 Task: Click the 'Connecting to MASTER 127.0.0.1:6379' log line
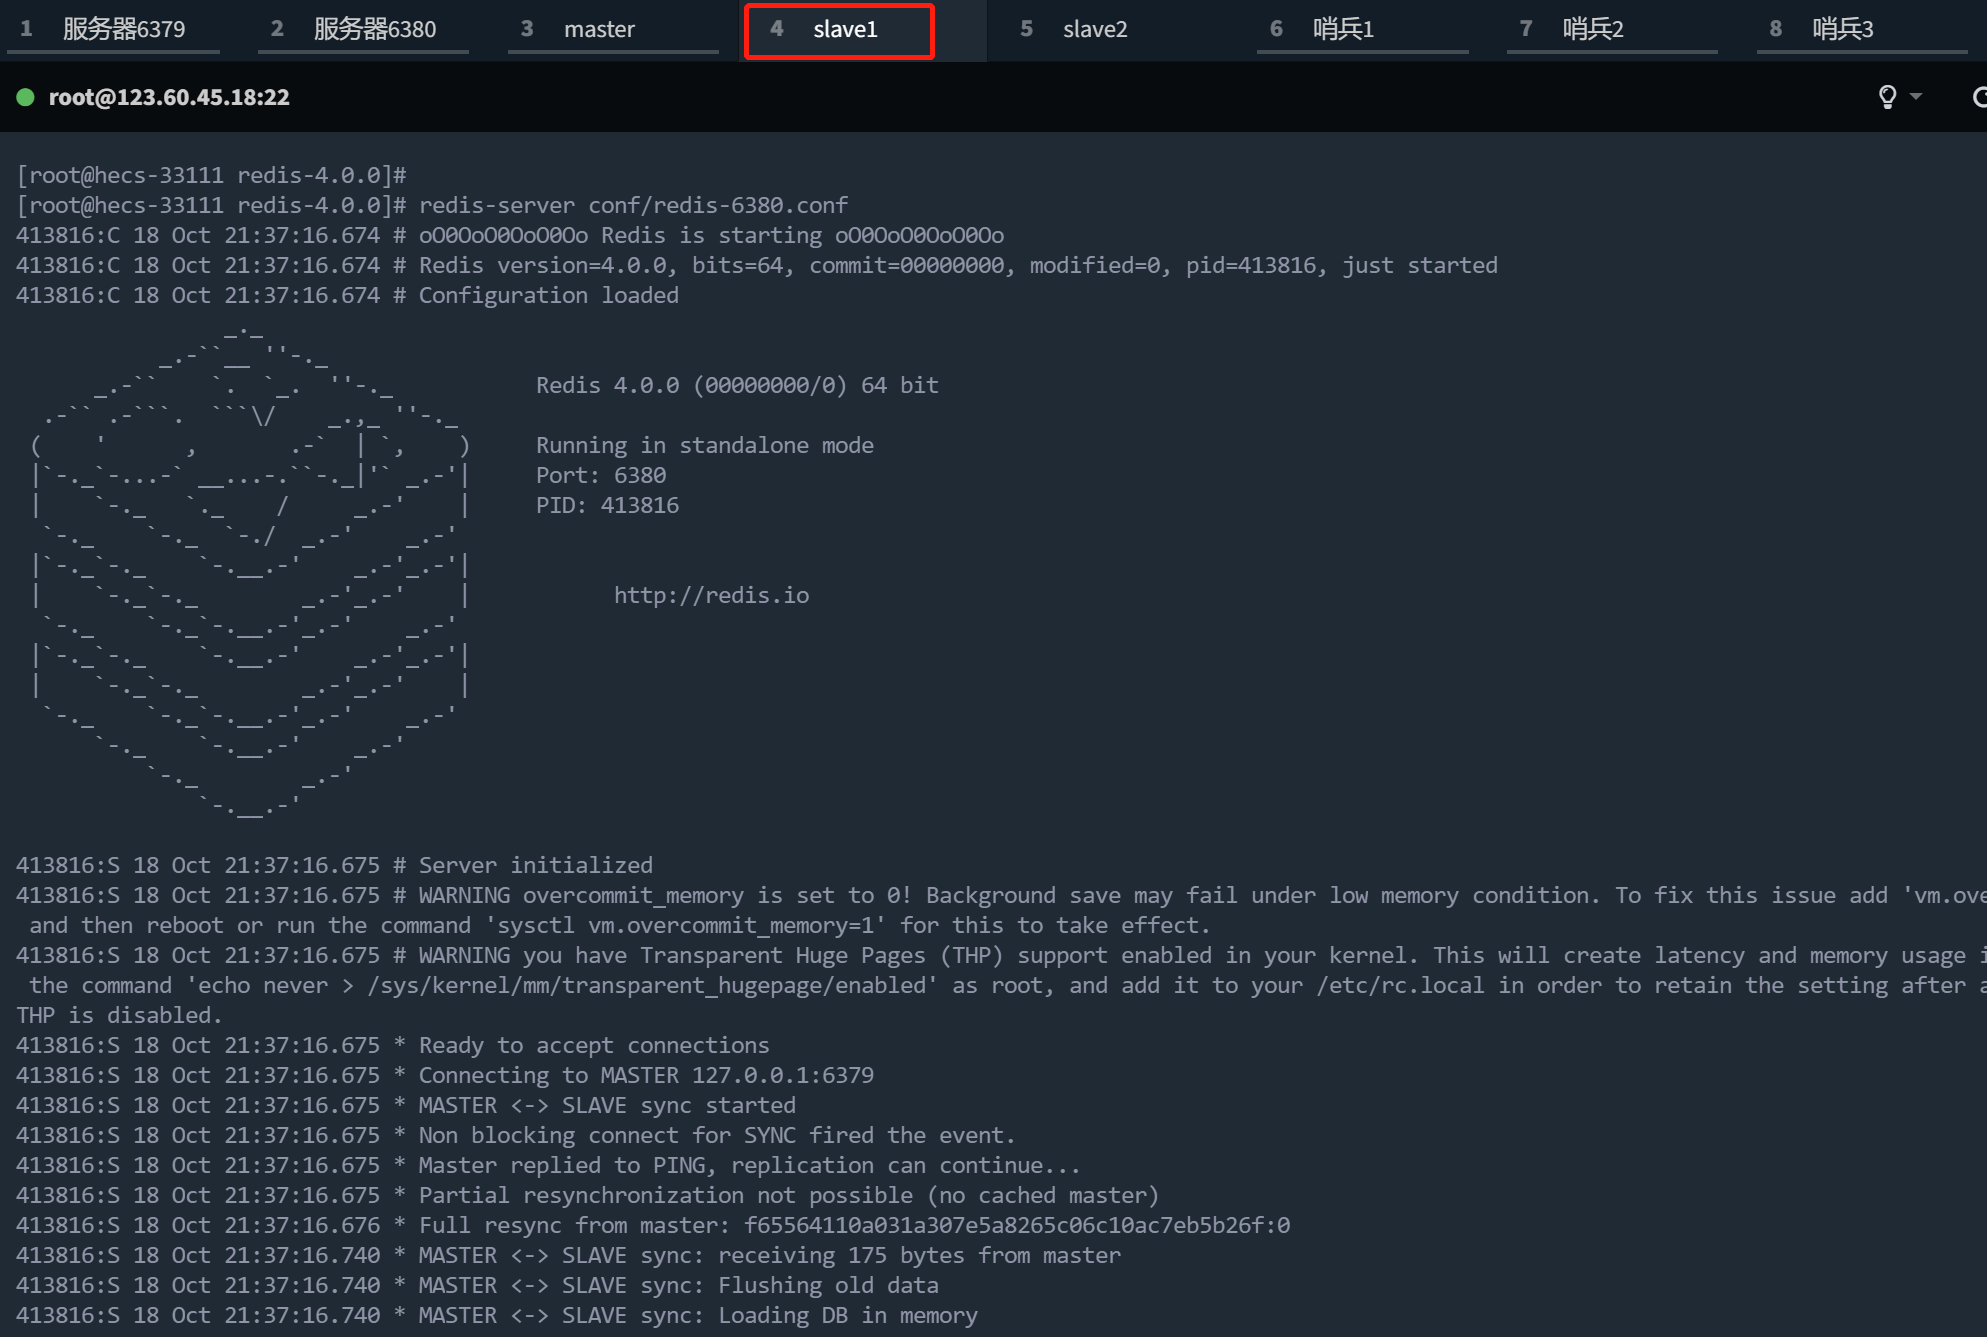click(x=645, y=1075)
